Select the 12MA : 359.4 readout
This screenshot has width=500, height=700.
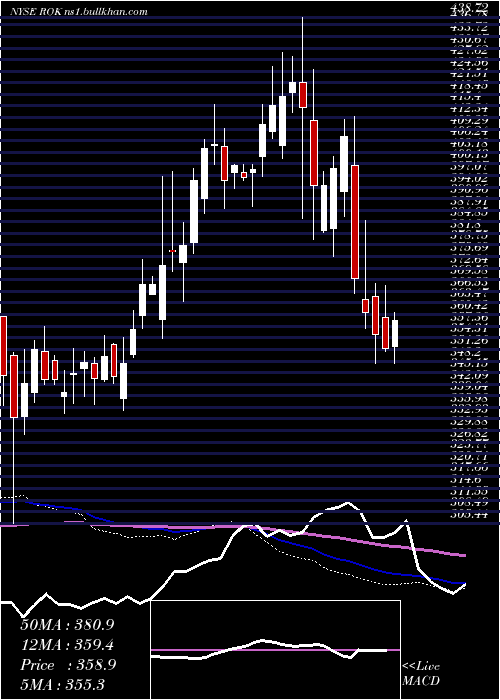pos(67,644)
